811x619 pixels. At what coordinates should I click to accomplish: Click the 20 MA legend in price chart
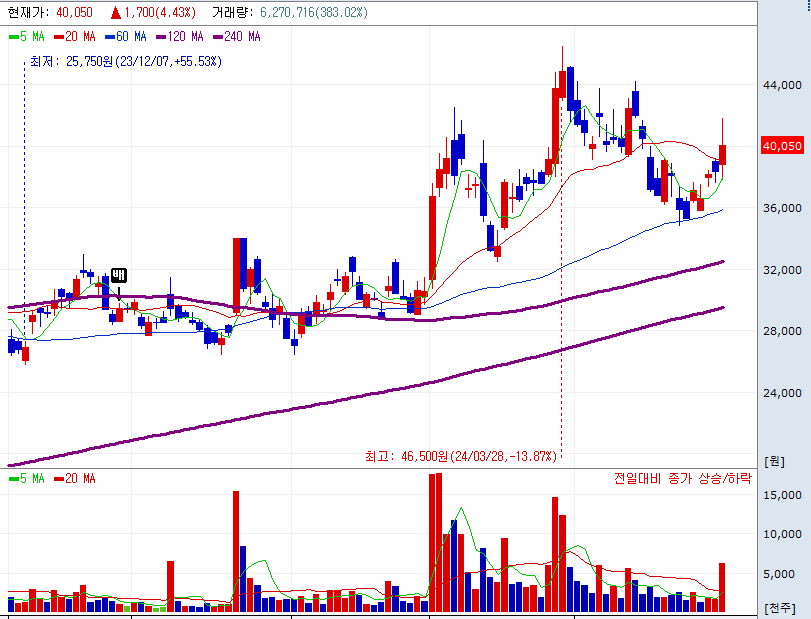75,37
